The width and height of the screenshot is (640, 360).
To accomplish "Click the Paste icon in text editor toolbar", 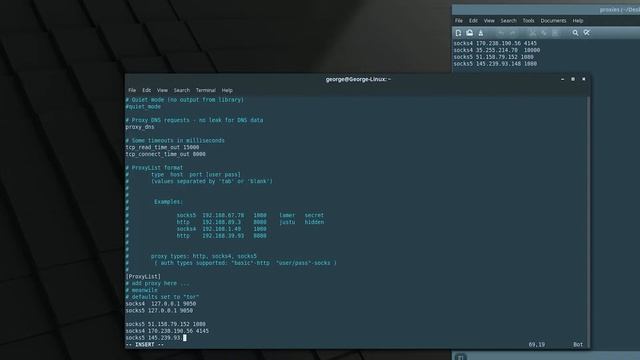I will [555, 33].
